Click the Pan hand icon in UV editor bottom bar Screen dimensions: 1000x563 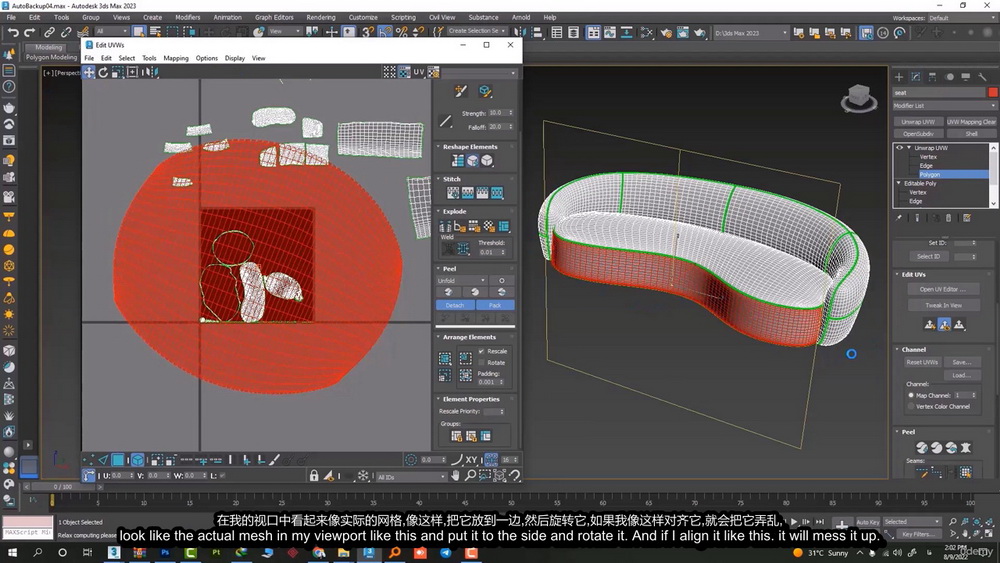tap(455, 476)
